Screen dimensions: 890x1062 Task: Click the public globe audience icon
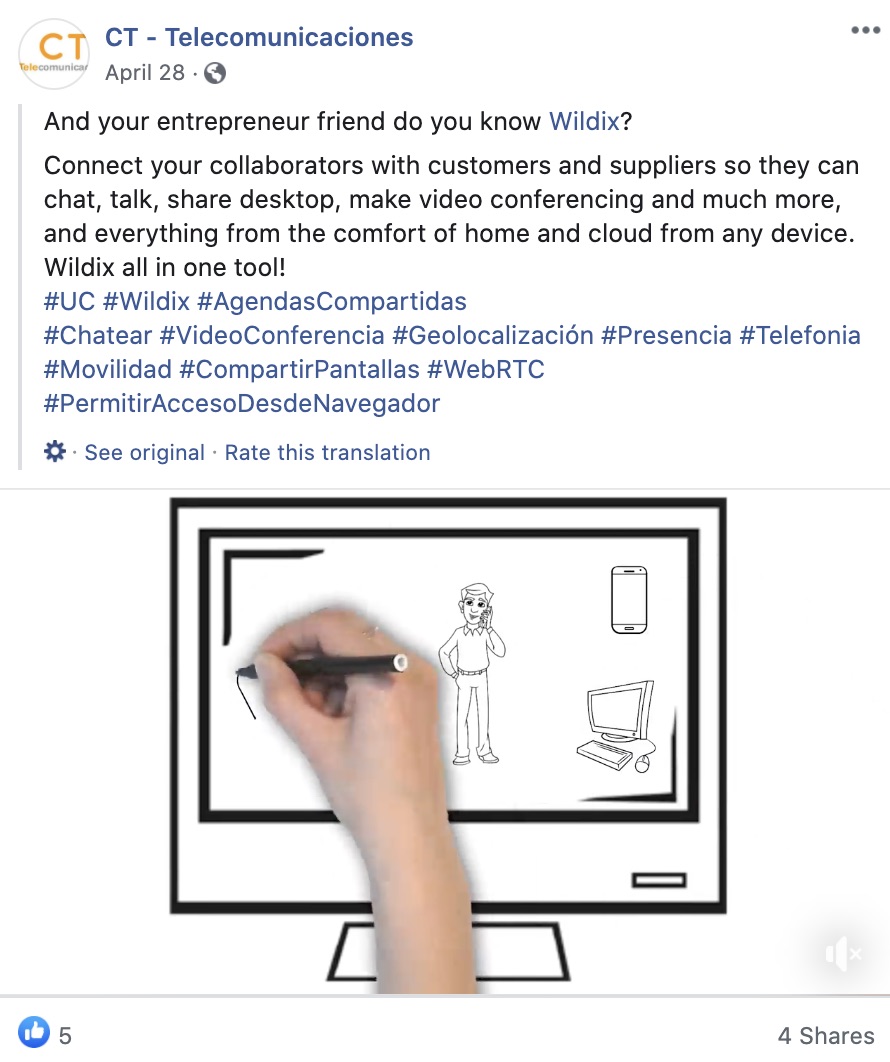pyautogui.click(x=215, y=72)
